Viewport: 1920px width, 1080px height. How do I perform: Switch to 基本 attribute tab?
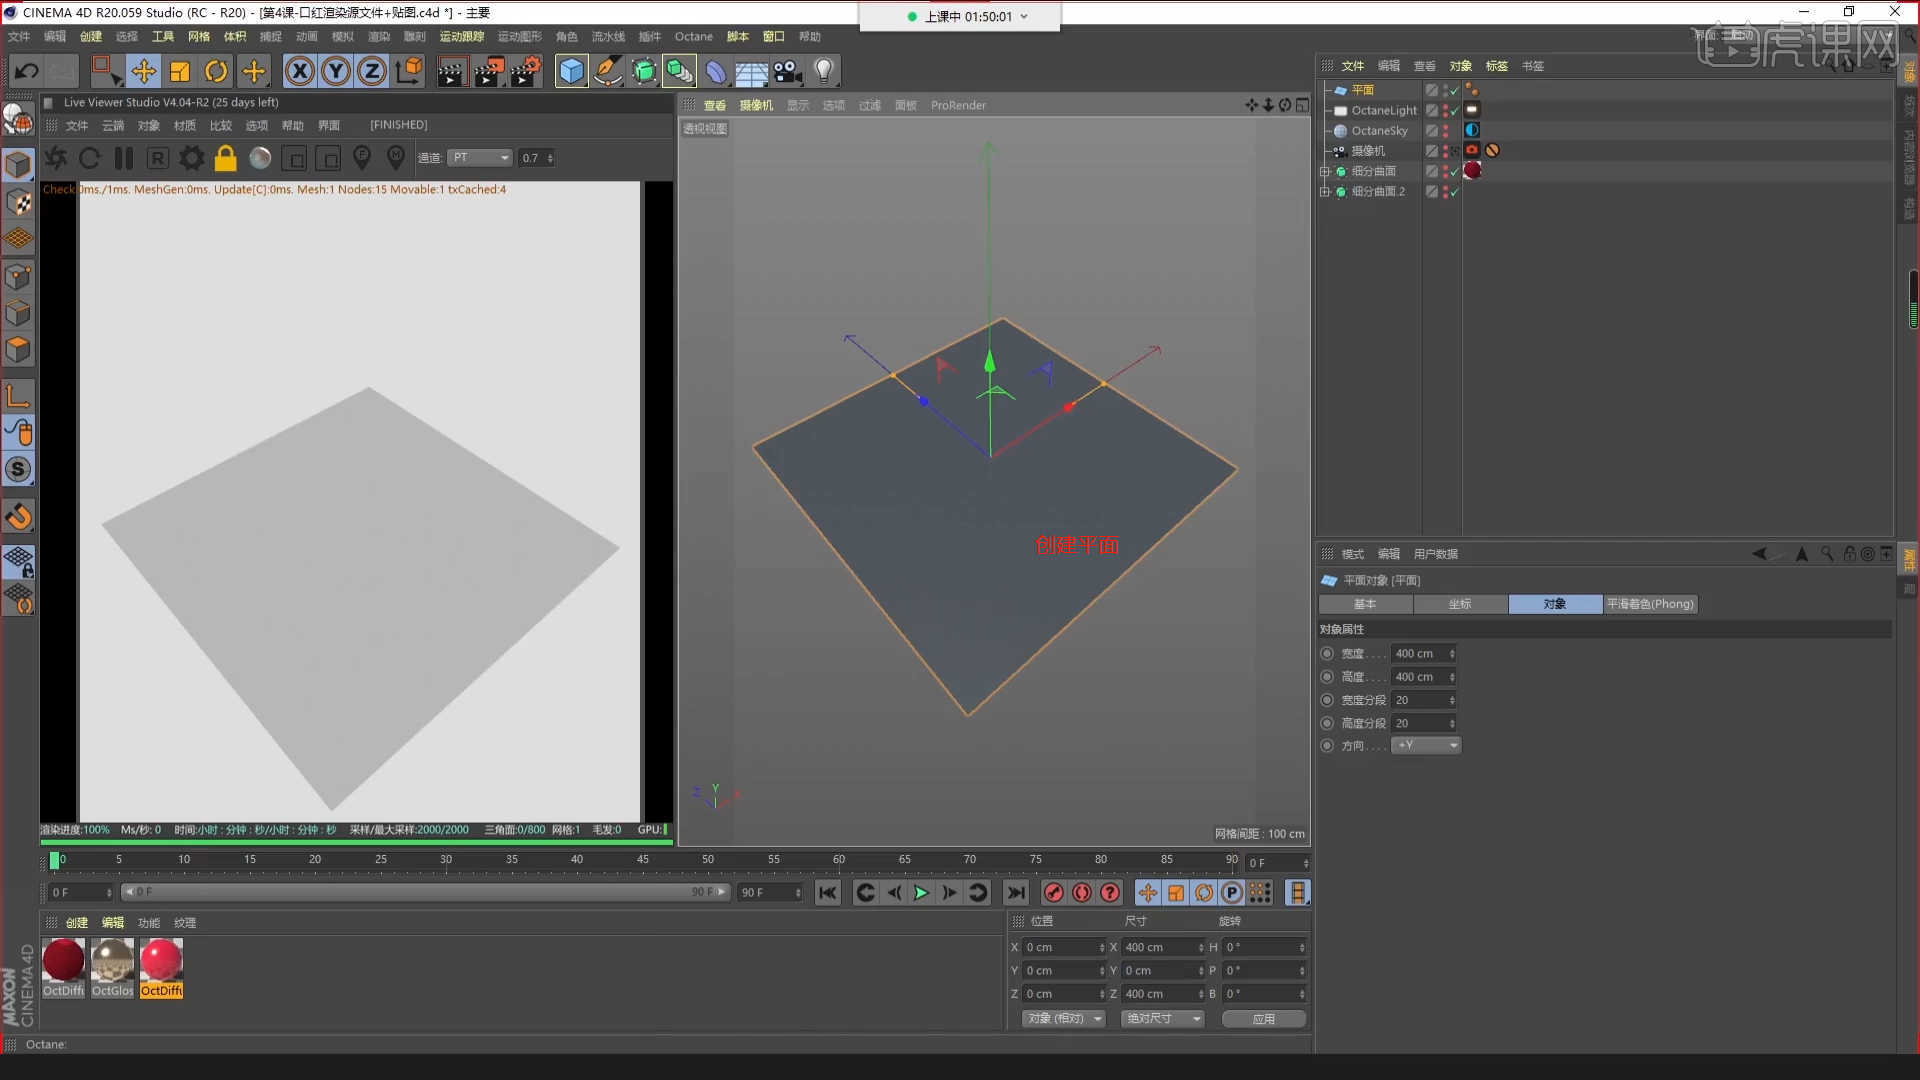pyautogui.click(x=1365, y=604)
